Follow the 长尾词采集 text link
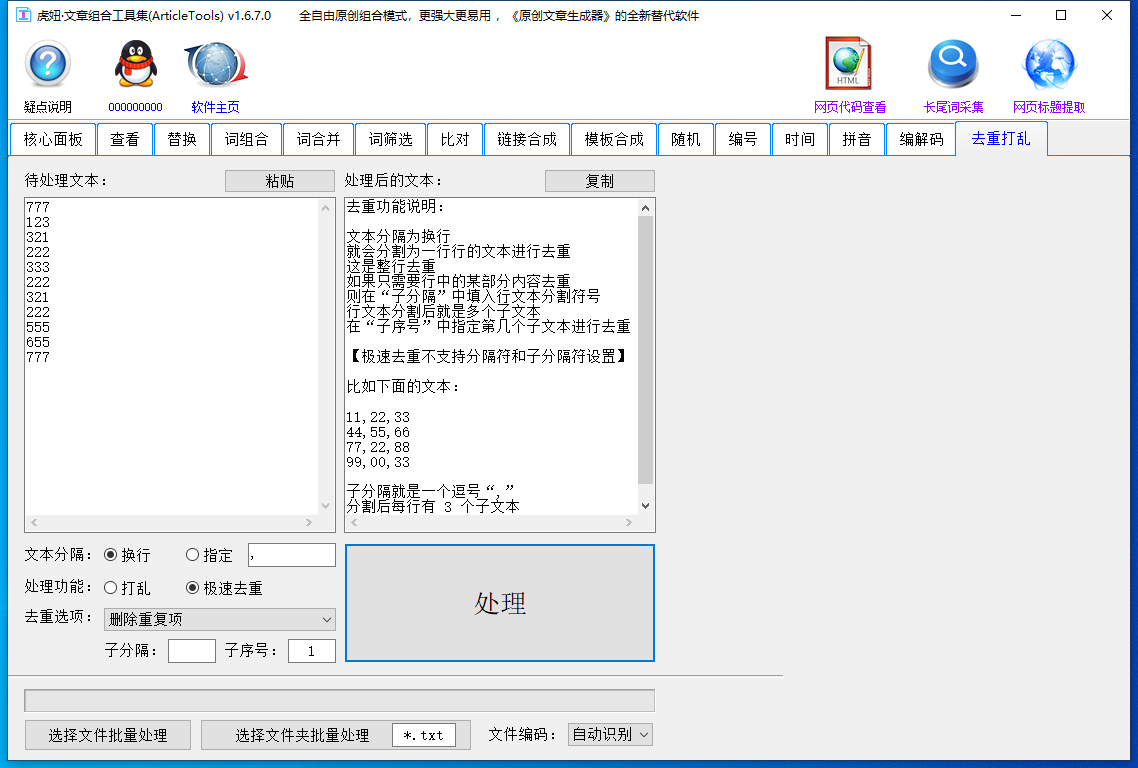 [954, 107]
